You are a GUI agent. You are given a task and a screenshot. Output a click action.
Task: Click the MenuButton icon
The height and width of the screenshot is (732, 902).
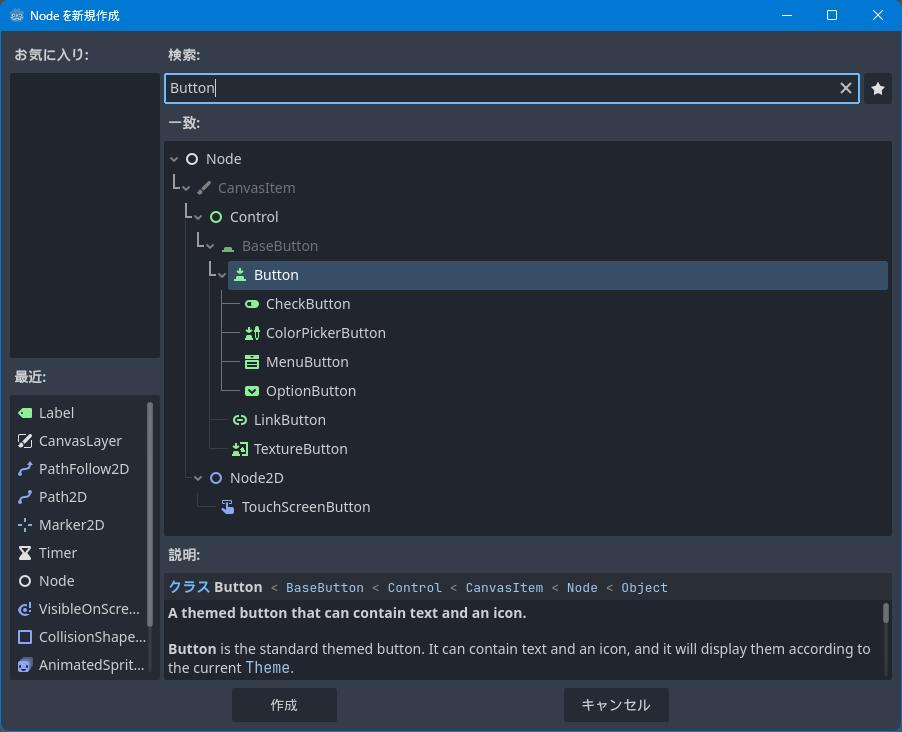coord(252,362)
